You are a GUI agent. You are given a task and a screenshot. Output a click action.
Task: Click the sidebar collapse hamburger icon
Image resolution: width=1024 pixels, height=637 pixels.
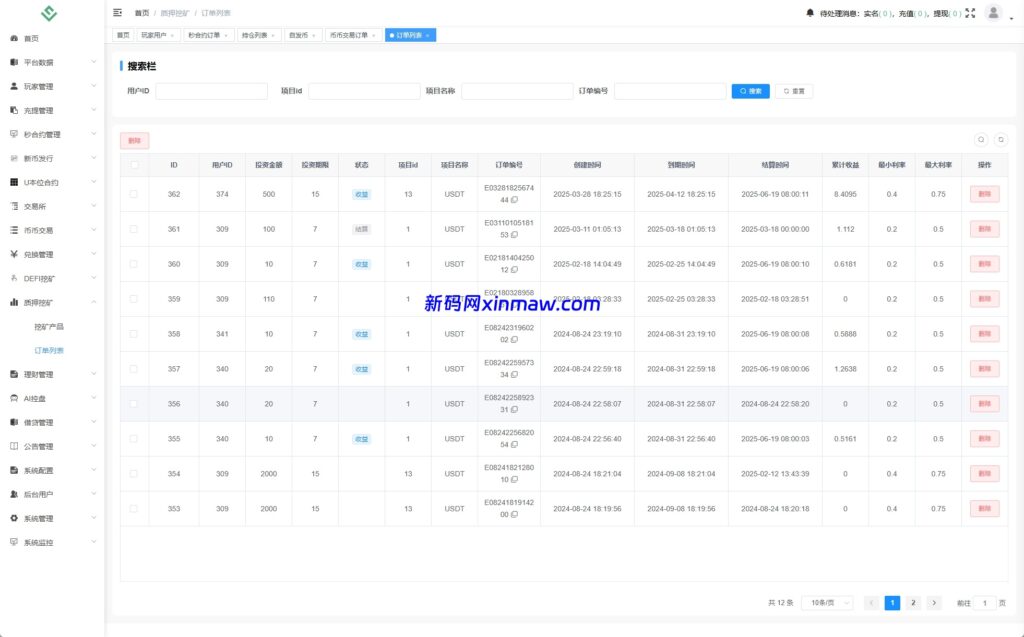click(x=118, y=13)
